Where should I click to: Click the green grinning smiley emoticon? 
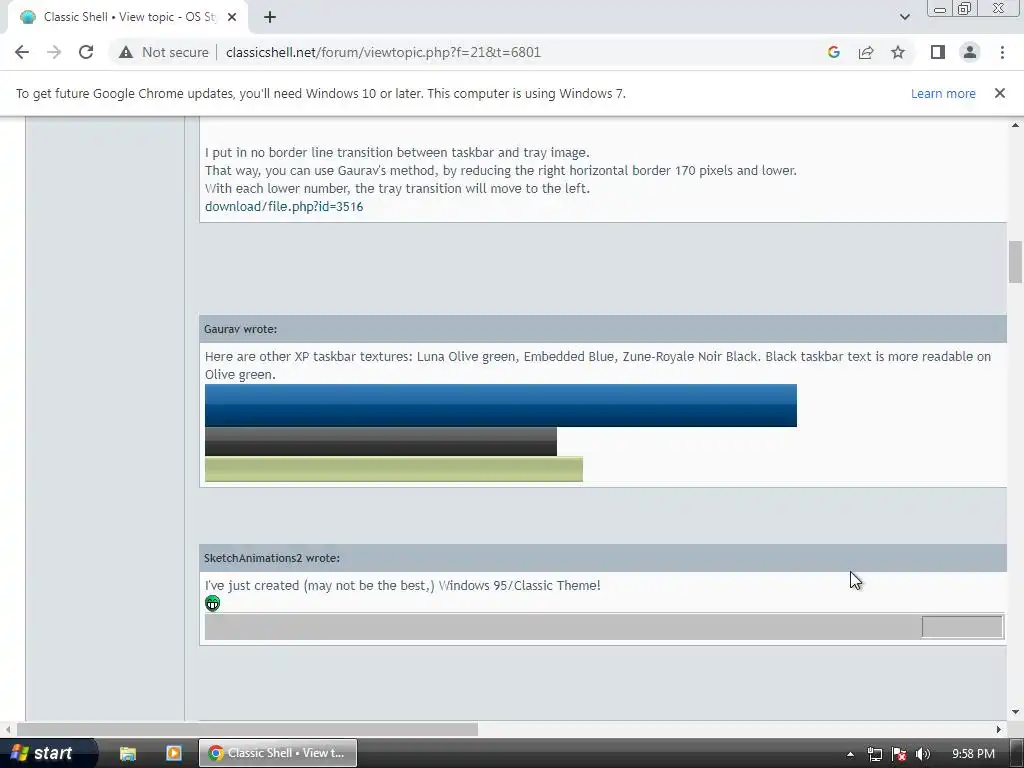point(212,603)
